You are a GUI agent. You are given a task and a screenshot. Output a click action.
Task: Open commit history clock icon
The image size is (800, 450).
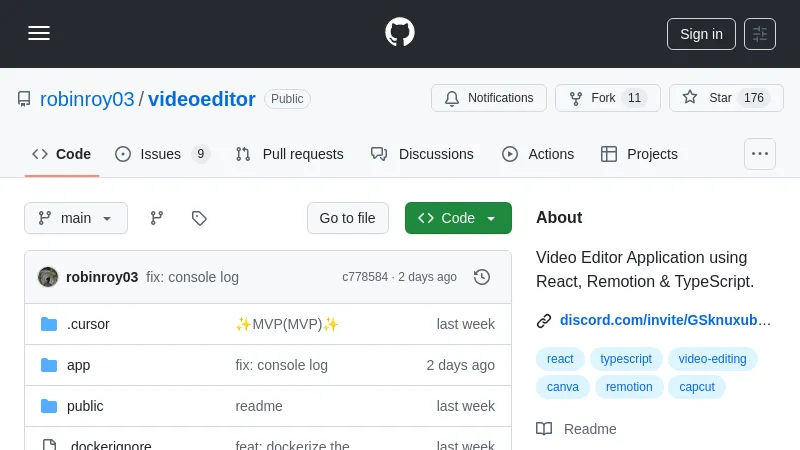(x=482, y=277)
